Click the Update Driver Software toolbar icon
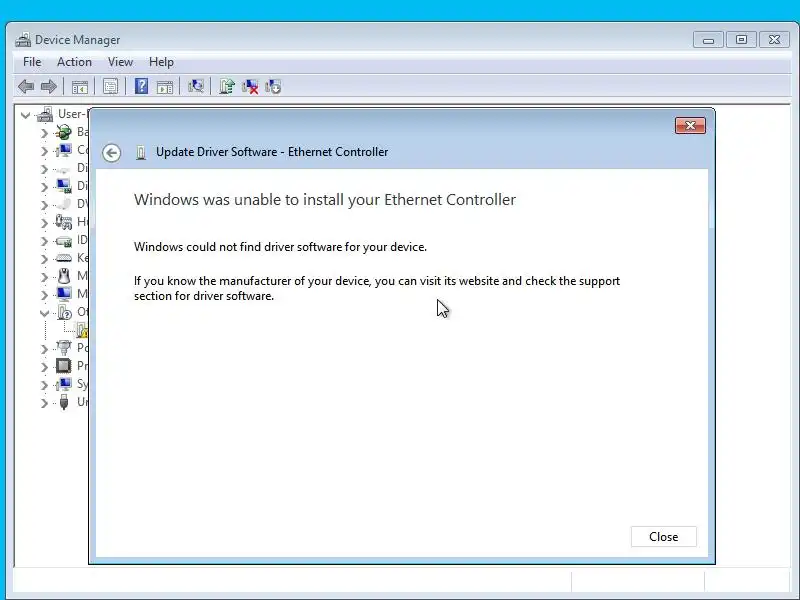Screen dimensions: 800x600 (227, 87)
